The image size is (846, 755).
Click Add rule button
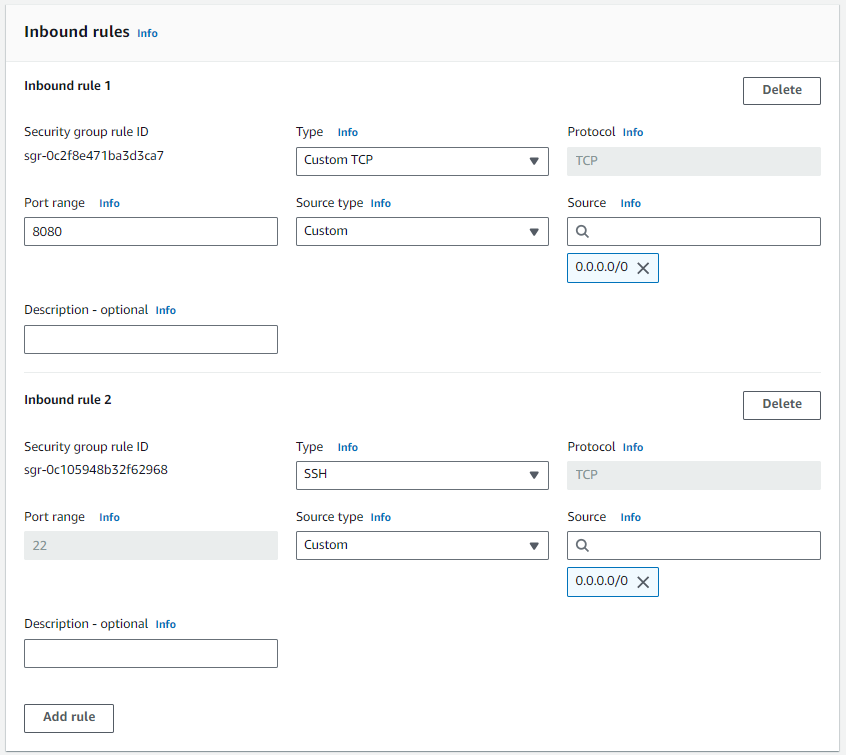point(69,718)
